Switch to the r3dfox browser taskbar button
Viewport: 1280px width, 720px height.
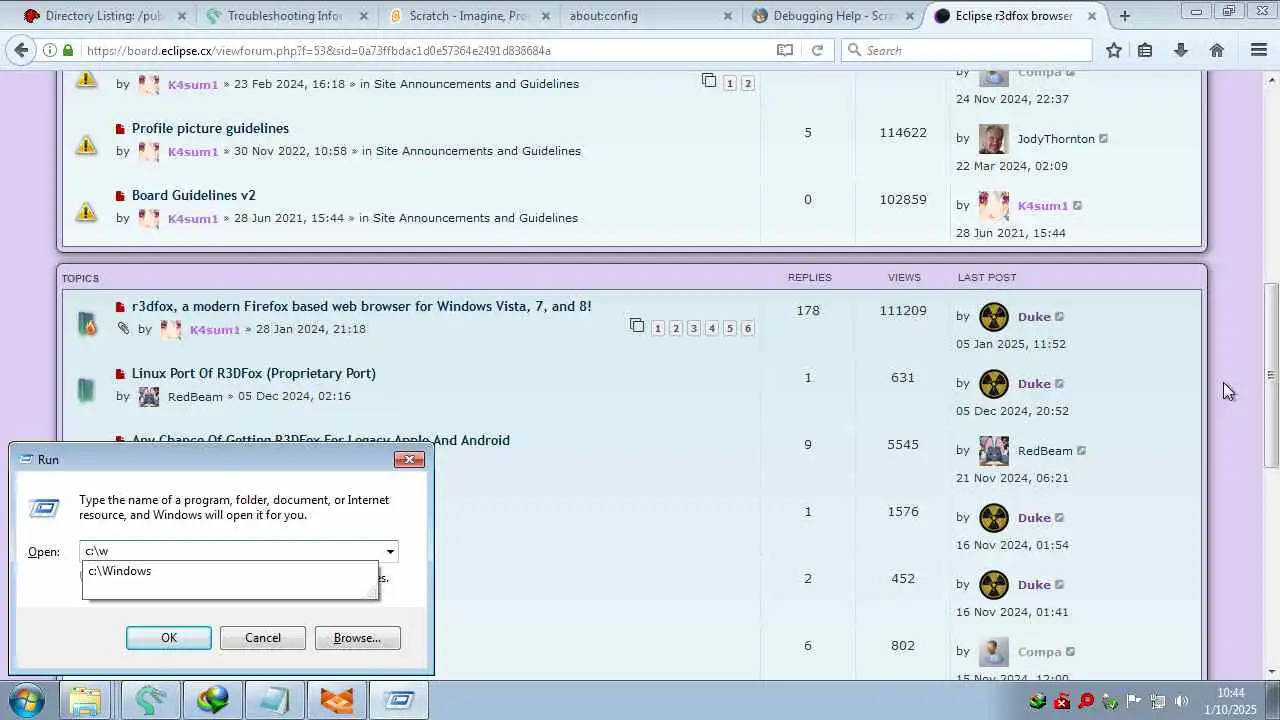click(x=336, y=700)
